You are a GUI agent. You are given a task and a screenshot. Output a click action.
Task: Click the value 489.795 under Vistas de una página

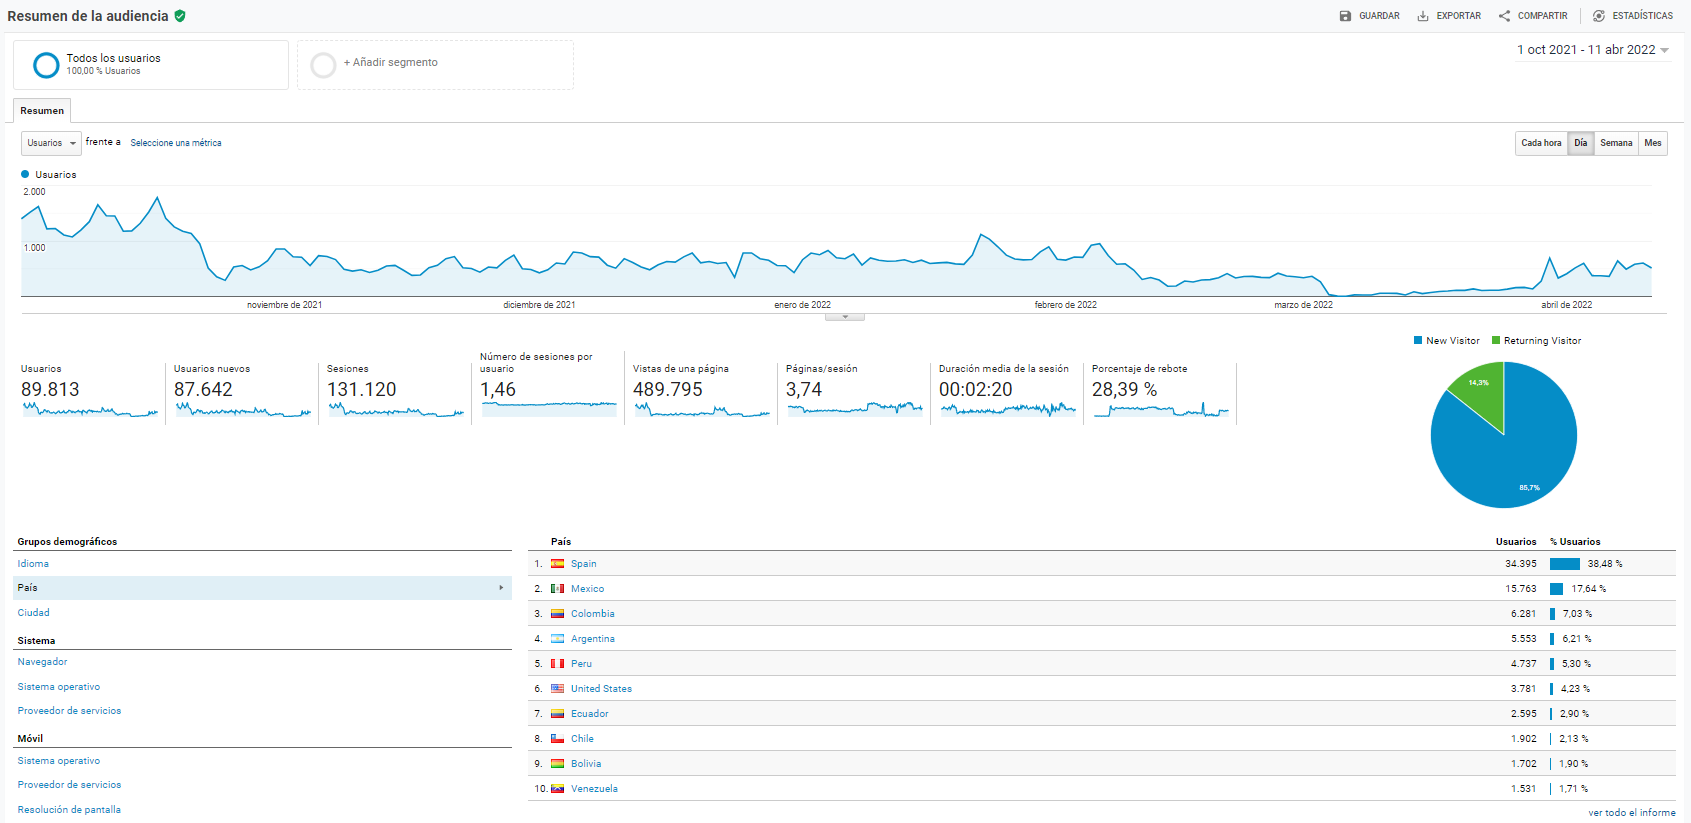668,390
